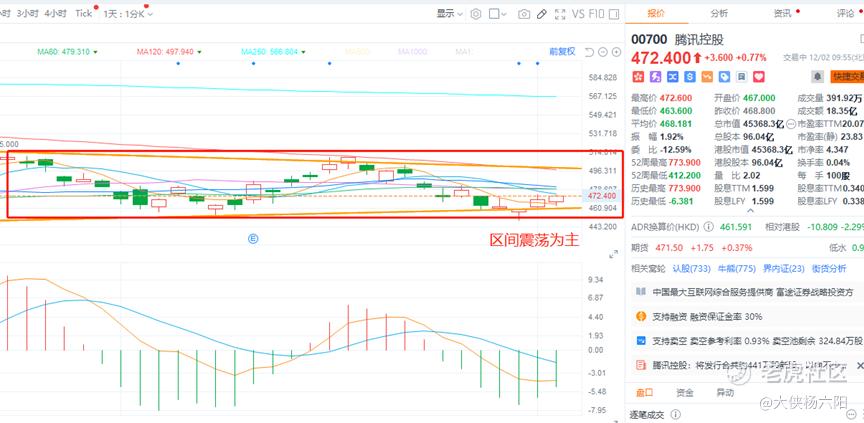Select the 盘口 order book tab

pos(645,393)
